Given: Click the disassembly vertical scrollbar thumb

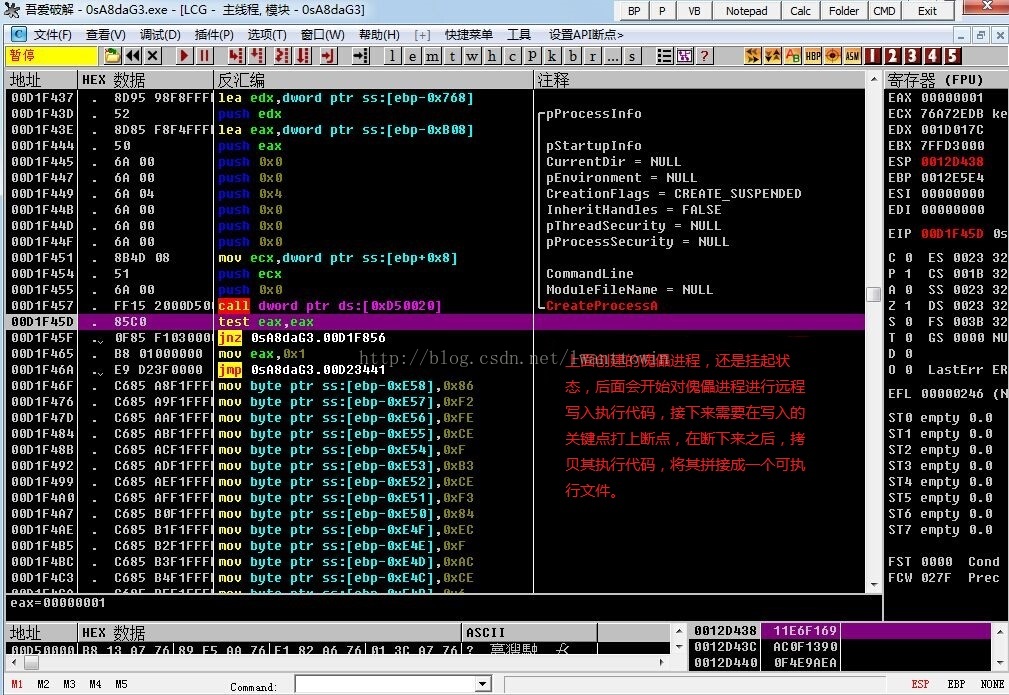Looking at the screenshot, I should click(873, 294).
